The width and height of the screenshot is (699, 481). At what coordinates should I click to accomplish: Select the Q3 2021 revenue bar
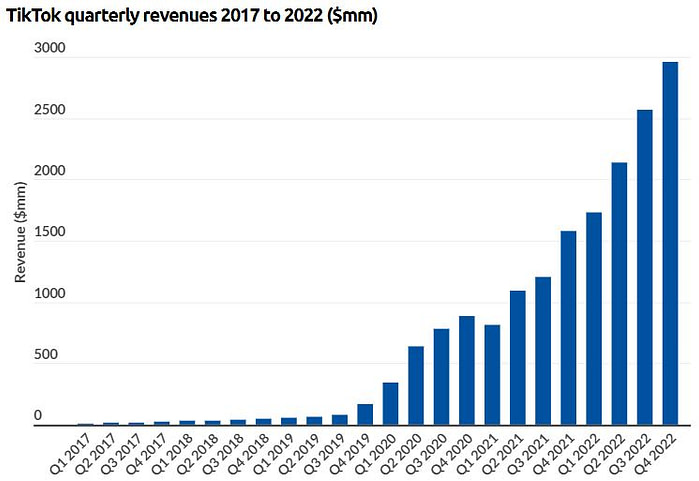543,351
